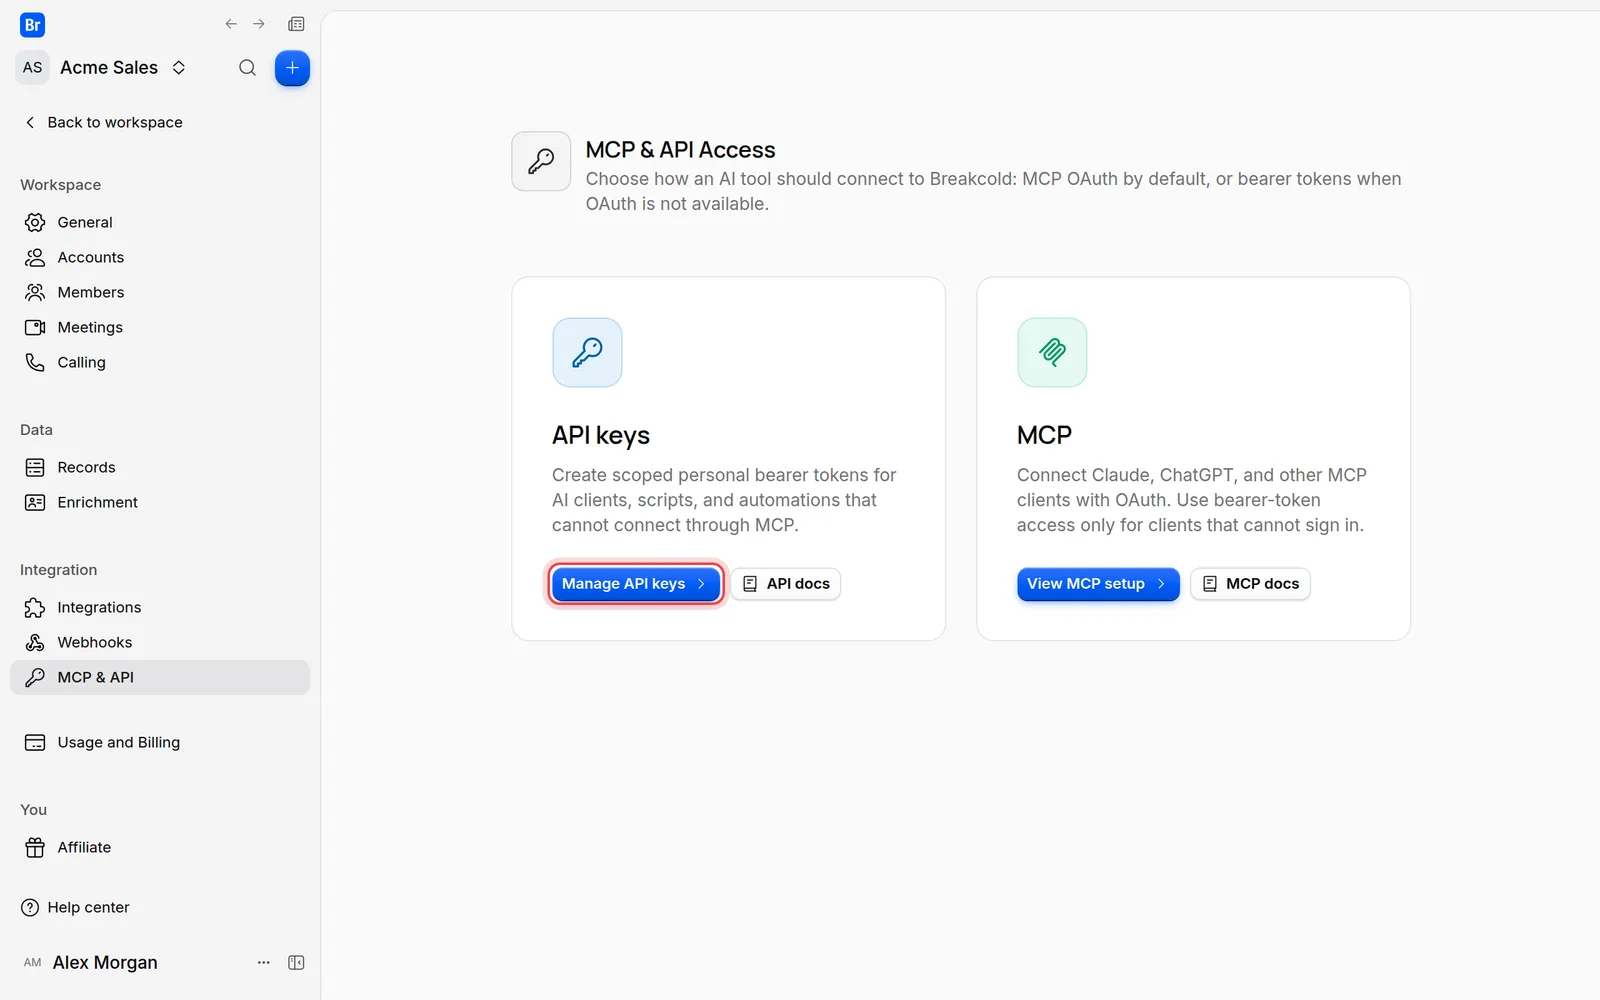Image resolution: width=1600 pixels, height=1000 pixels.
Task: Click the MCP & API Access heading
Action: click(680, 150)
